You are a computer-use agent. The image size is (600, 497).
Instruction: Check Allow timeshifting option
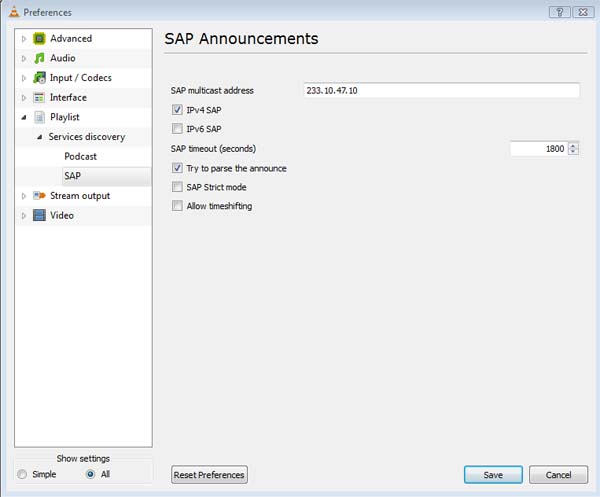[x=177, y=206]
